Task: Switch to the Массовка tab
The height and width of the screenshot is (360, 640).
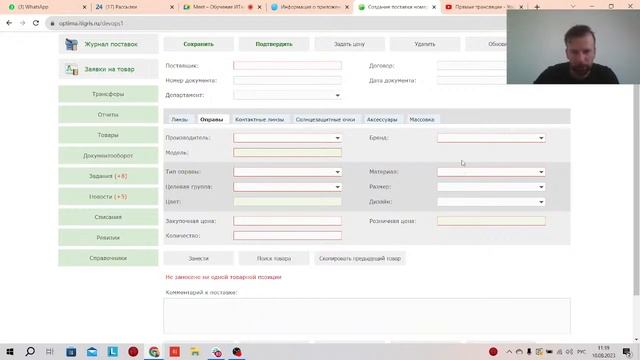Action: (422, 120)
